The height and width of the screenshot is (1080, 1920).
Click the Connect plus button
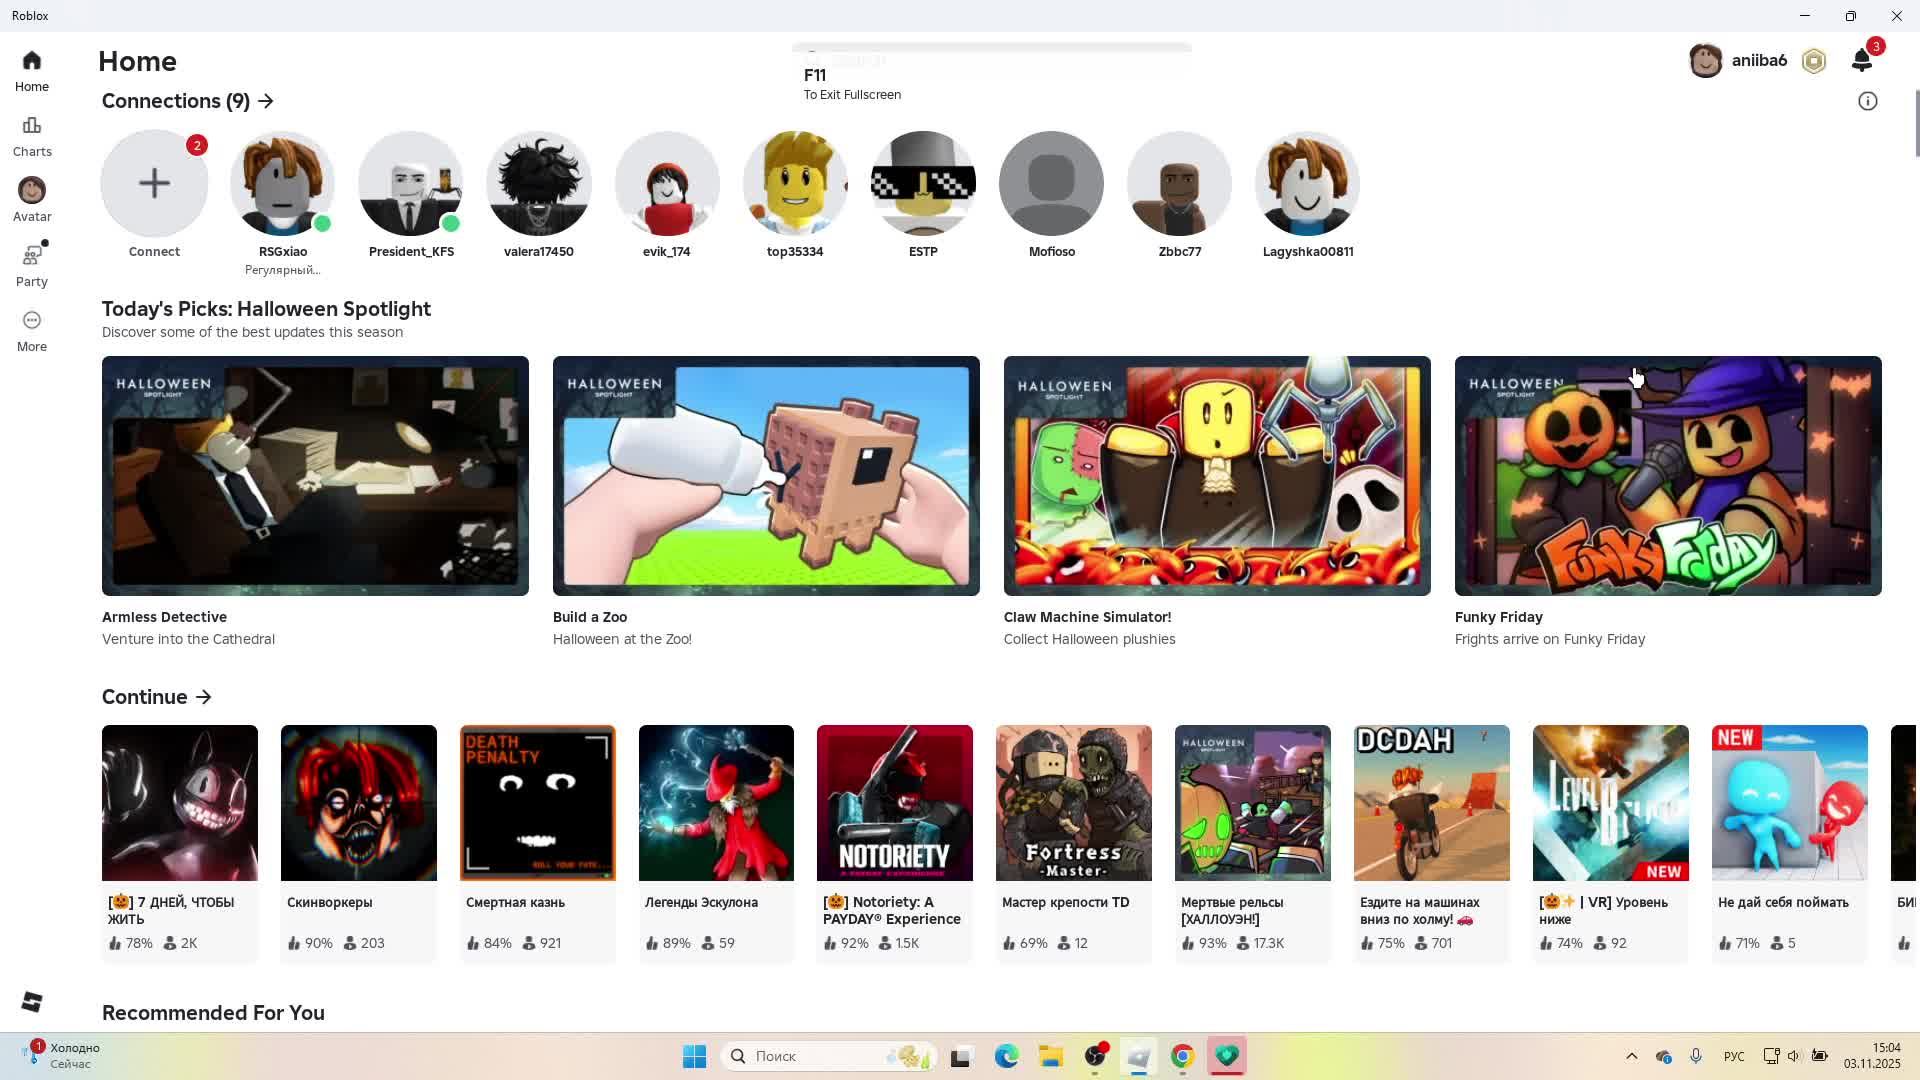154,184
